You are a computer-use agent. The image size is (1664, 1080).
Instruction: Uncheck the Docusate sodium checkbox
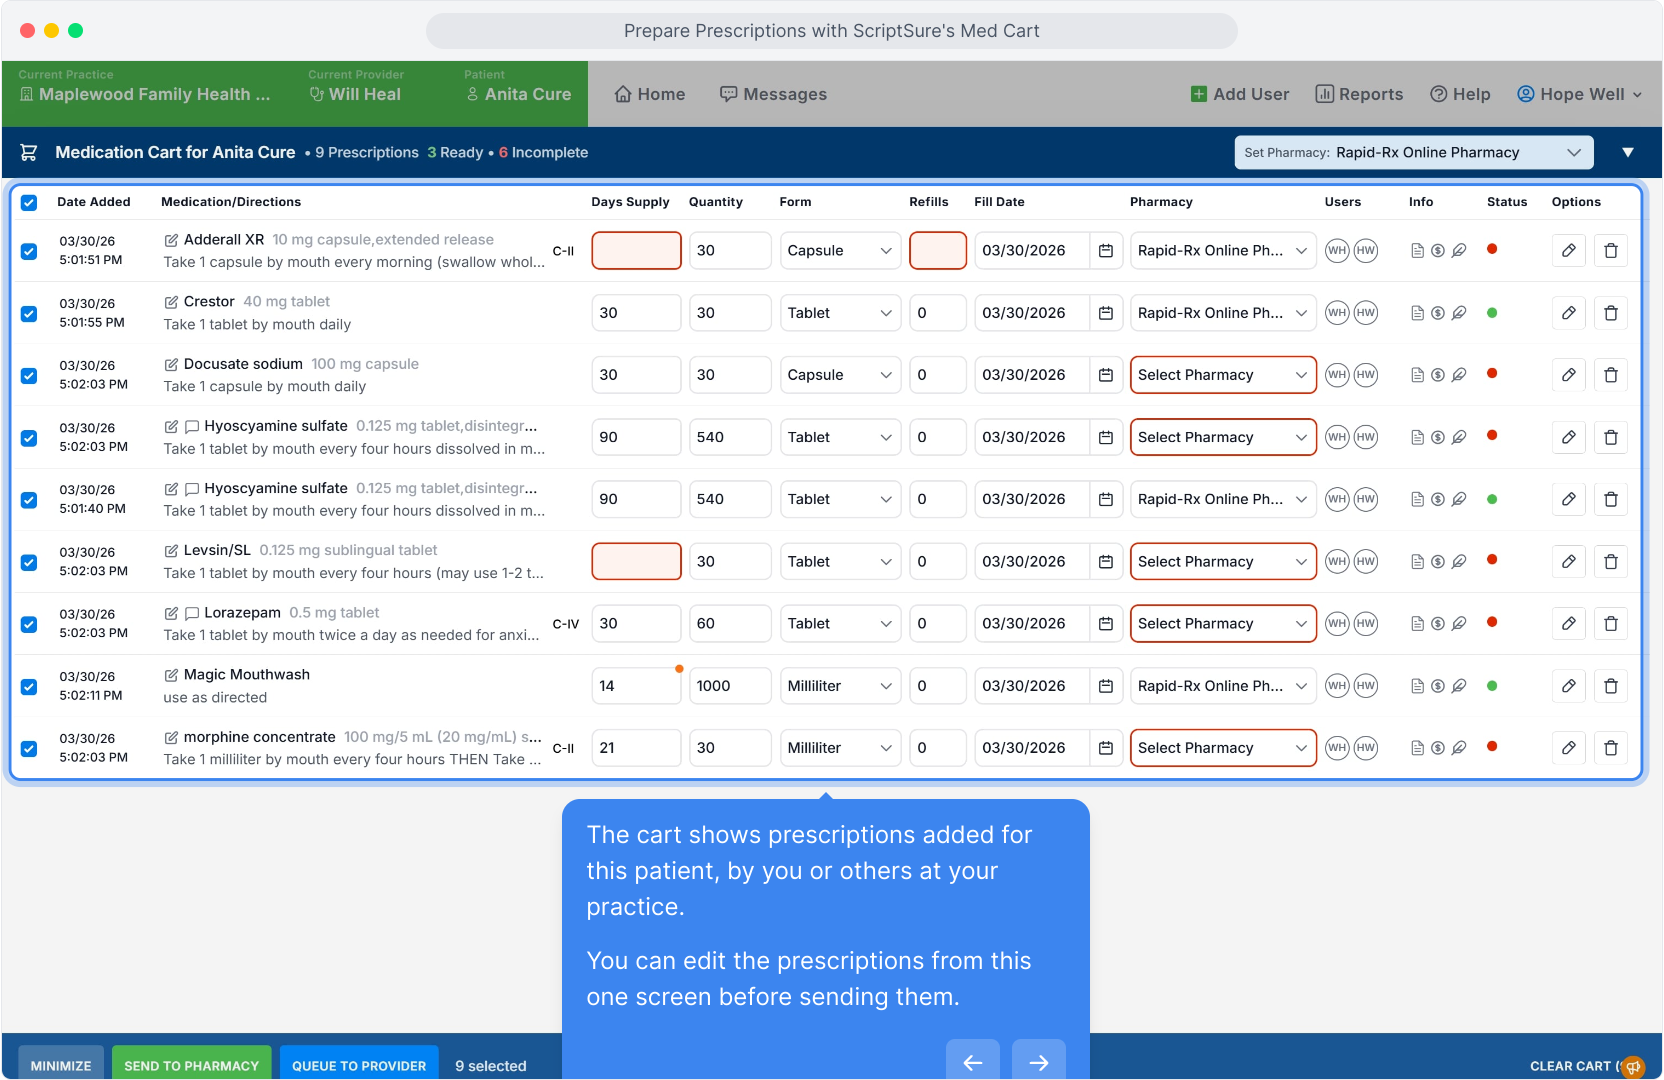(29, 375)
